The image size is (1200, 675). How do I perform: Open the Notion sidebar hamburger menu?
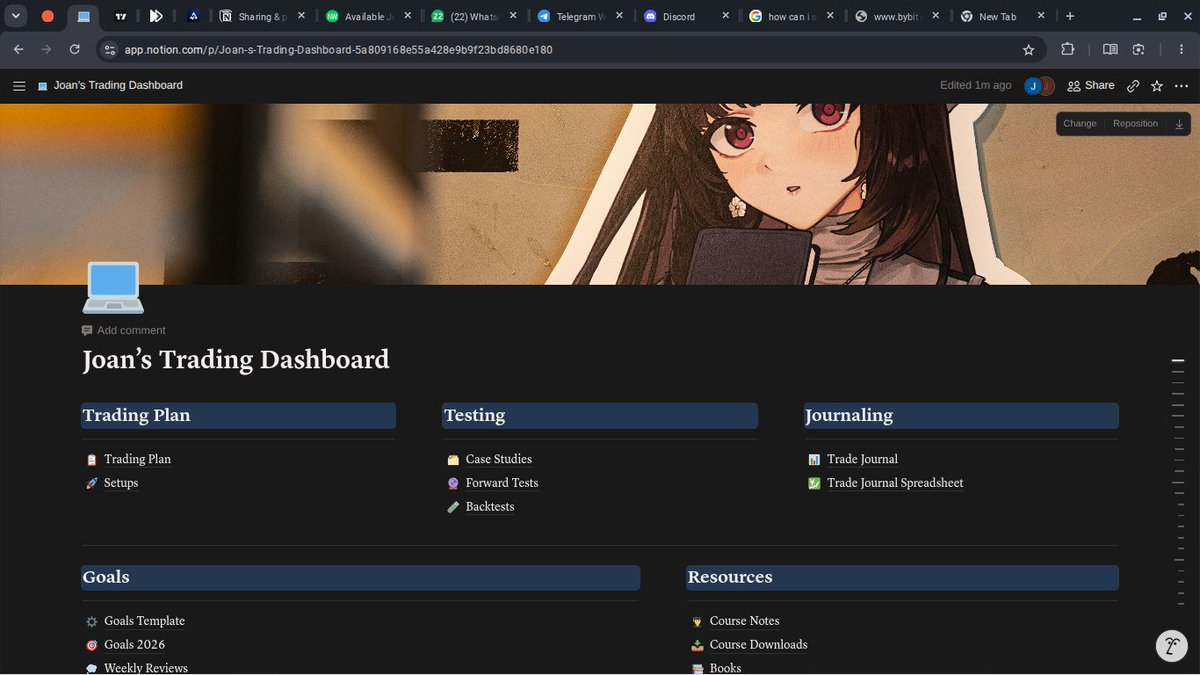[19, 86]
